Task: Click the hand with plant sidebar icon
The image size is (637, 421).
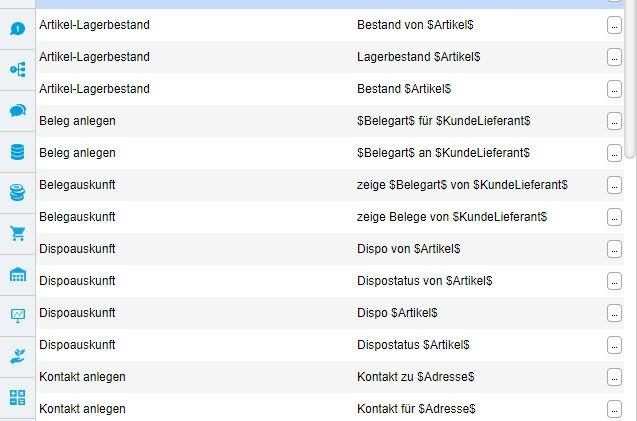Action: click(x=17, y=356)
